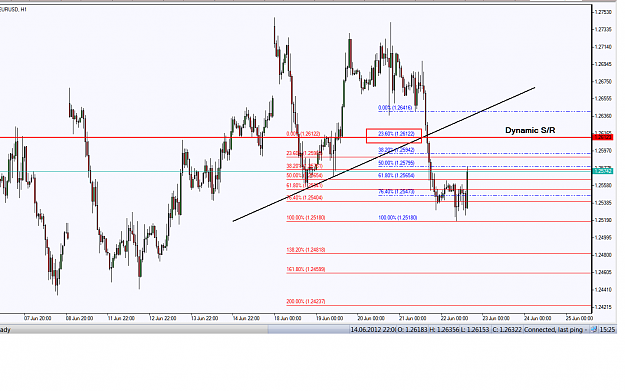The height and width of the screenshot is (391, 625).
Task: Select the red 0.00% (1.26122) Fibonacci label
Action: pyautogui.click(x=303, y=134)
